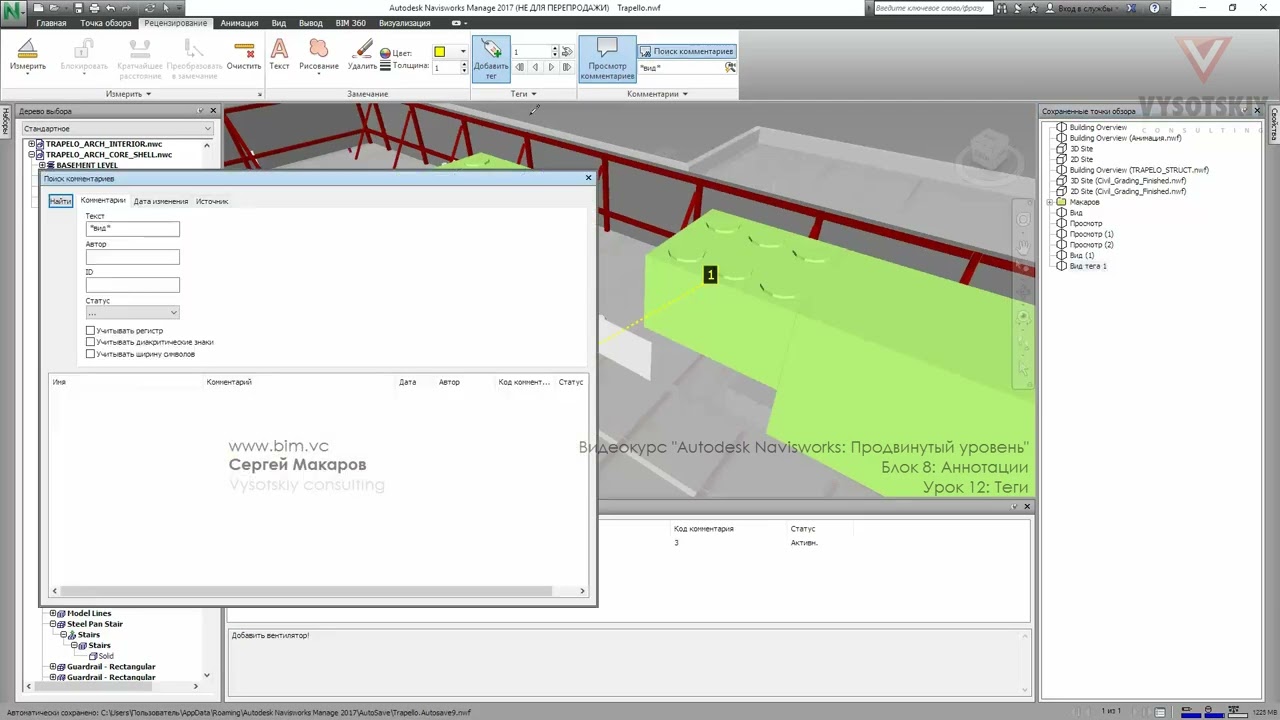The image size is (1280, 720).
Task: Go to next tag arrow
Action: click(551, 67)
